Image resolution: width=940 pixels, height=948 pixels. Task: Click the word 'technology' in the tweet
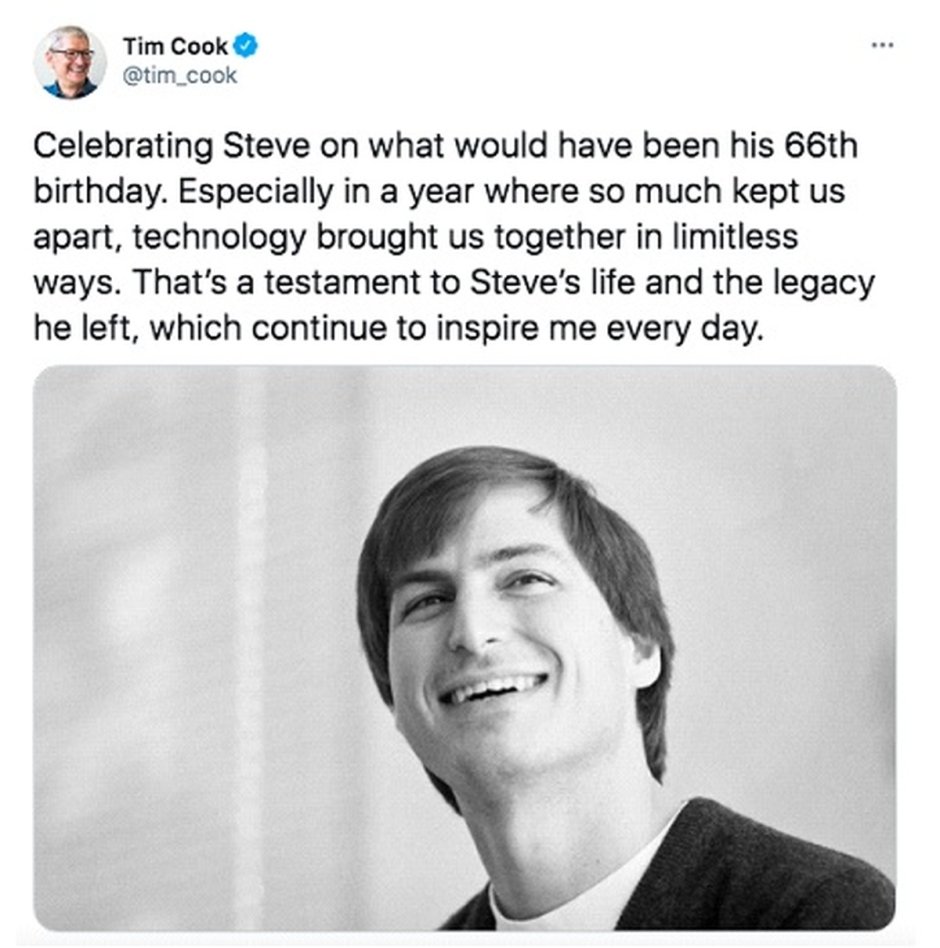[220, 238]
